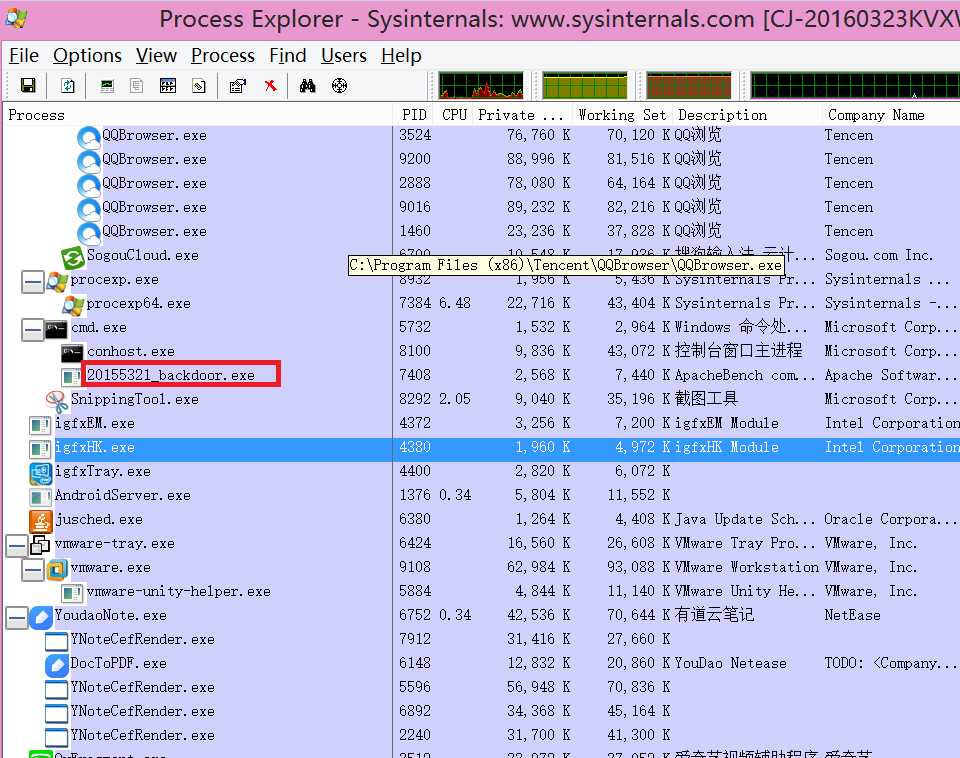960x758 pixels.
Task: Open the Options menu
Action: tap(88, 56)
